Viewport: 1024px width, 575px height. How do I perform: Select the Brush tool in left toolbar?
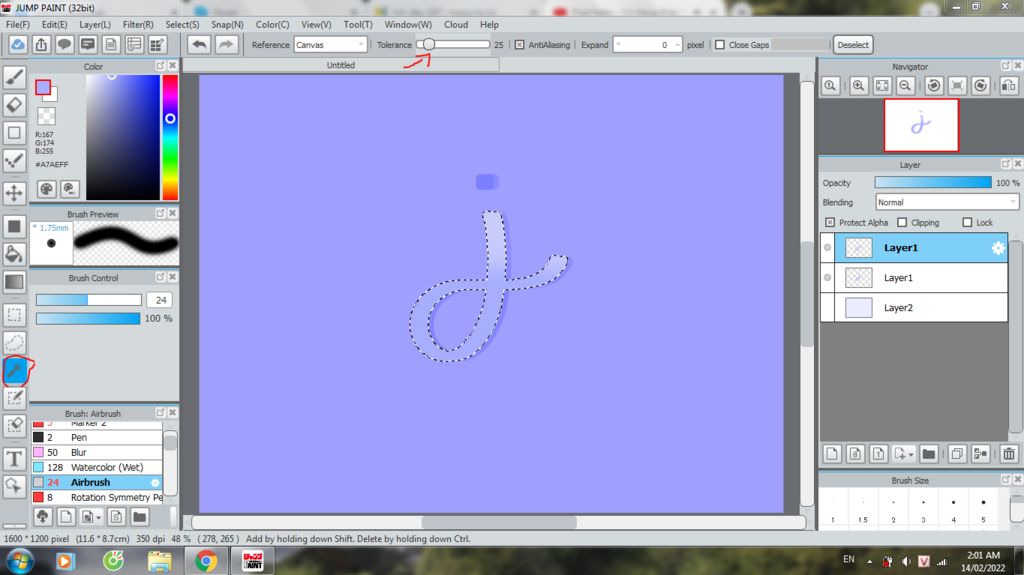coord(14,77)
